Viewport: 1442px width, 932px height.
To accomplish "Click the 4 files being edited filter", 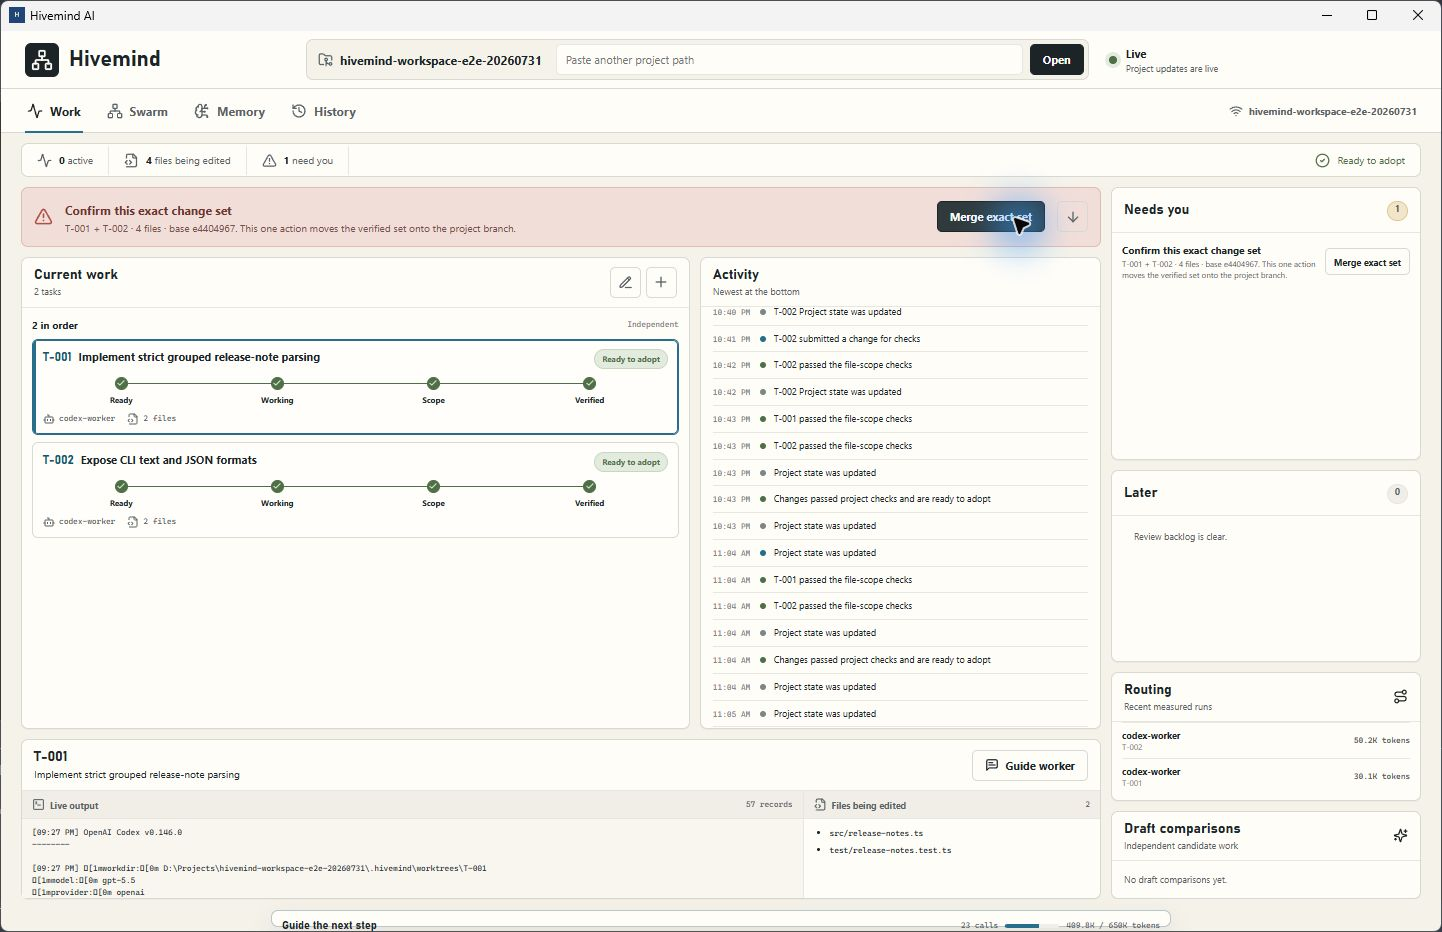I will 178,160.
